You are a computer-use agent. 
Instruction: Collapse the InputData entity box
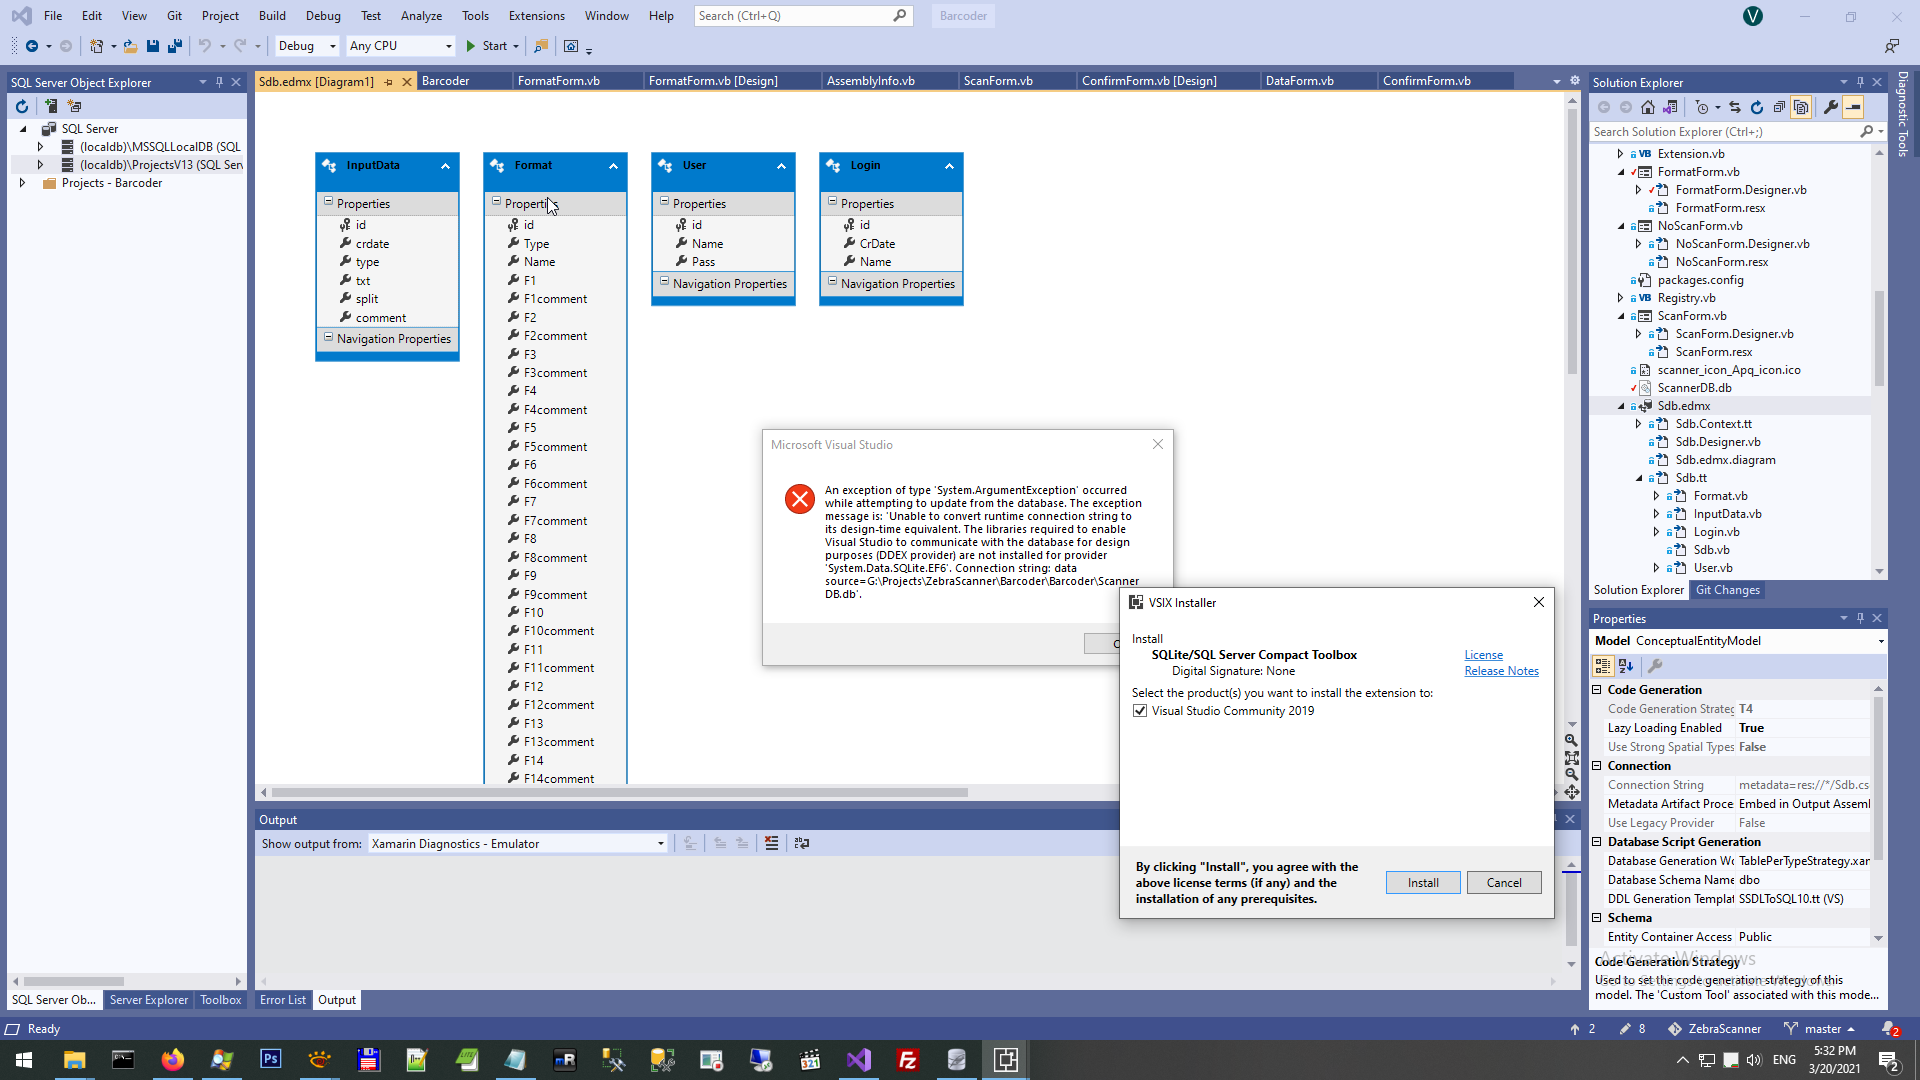click(x=445, y=166)
